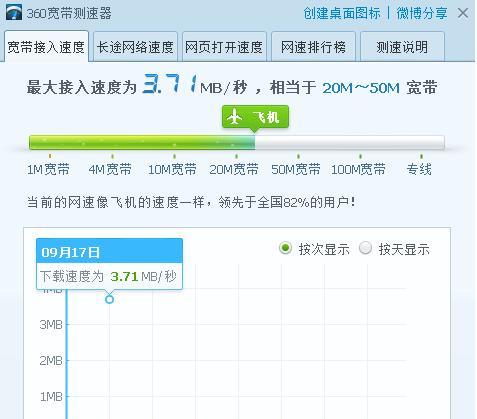Click the 100M宽带 scale label
477x419 pixels.
(x=358, y=169)
